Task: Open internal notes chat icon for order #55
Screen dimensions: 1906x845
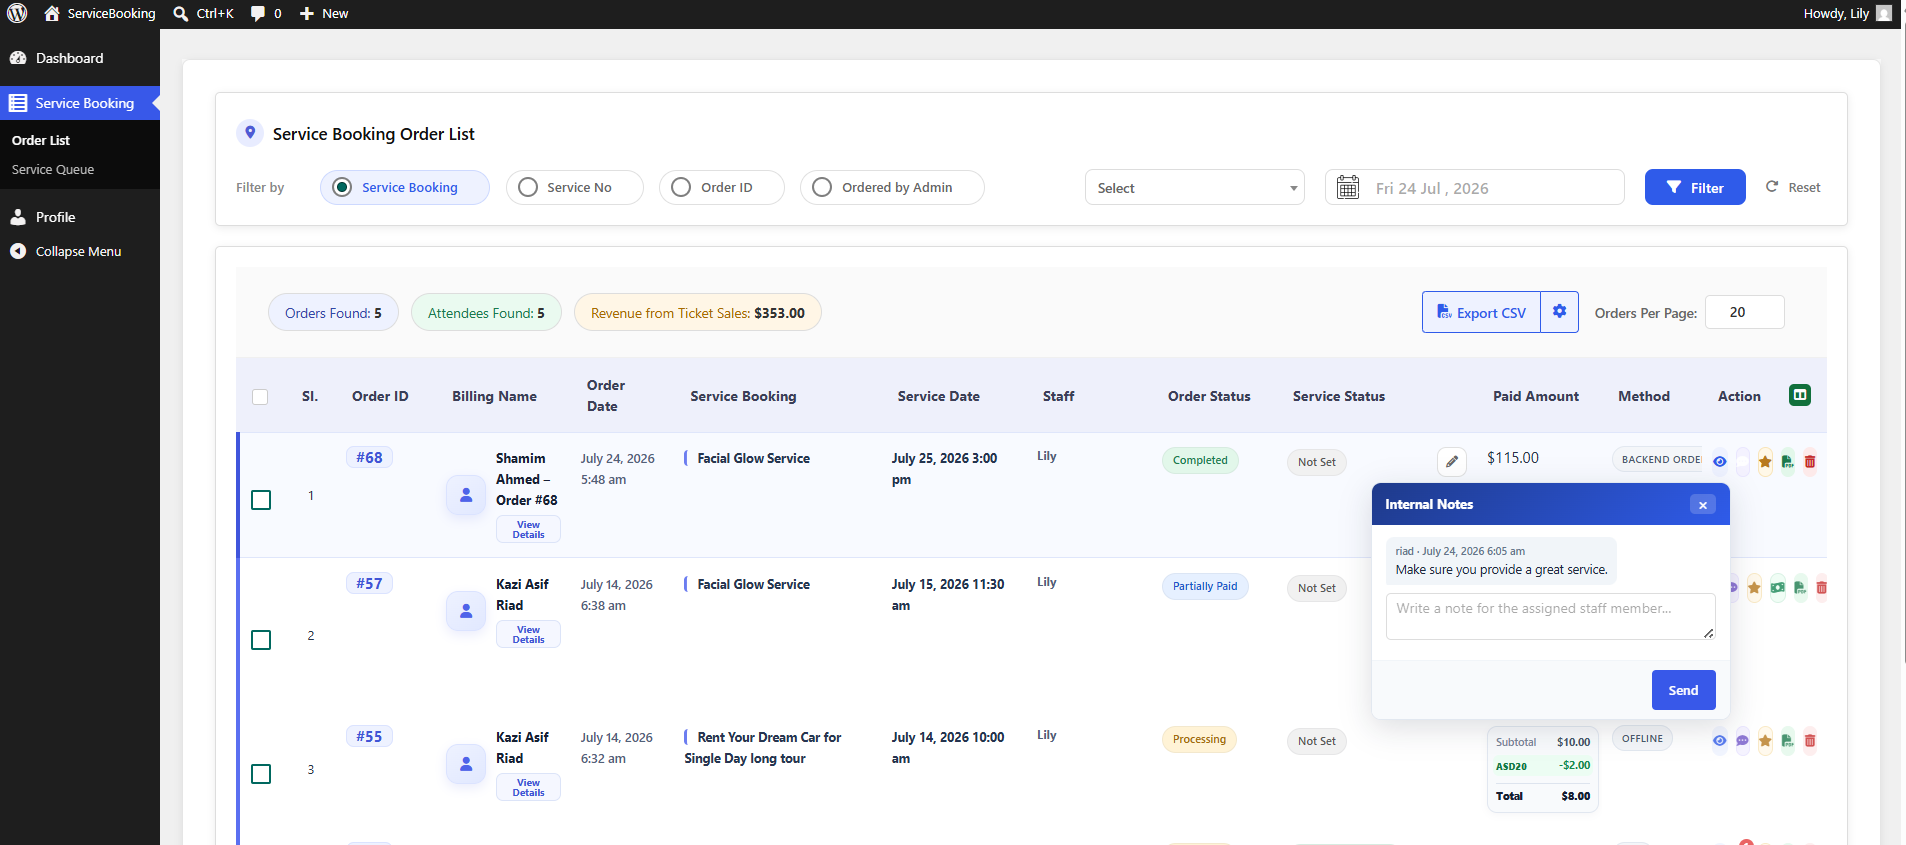Action: pos(1742,740)
